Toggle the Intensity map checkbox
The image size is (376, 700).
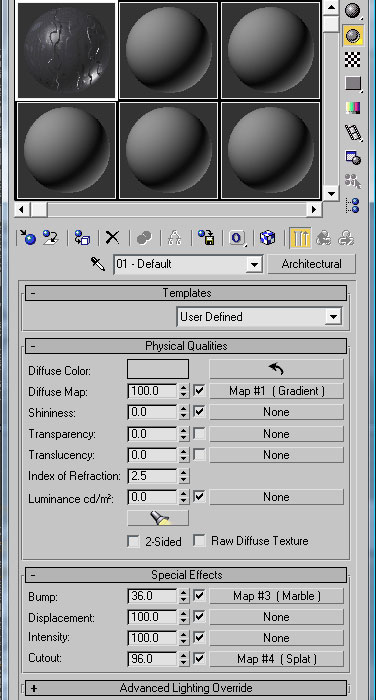pos(199,638)
